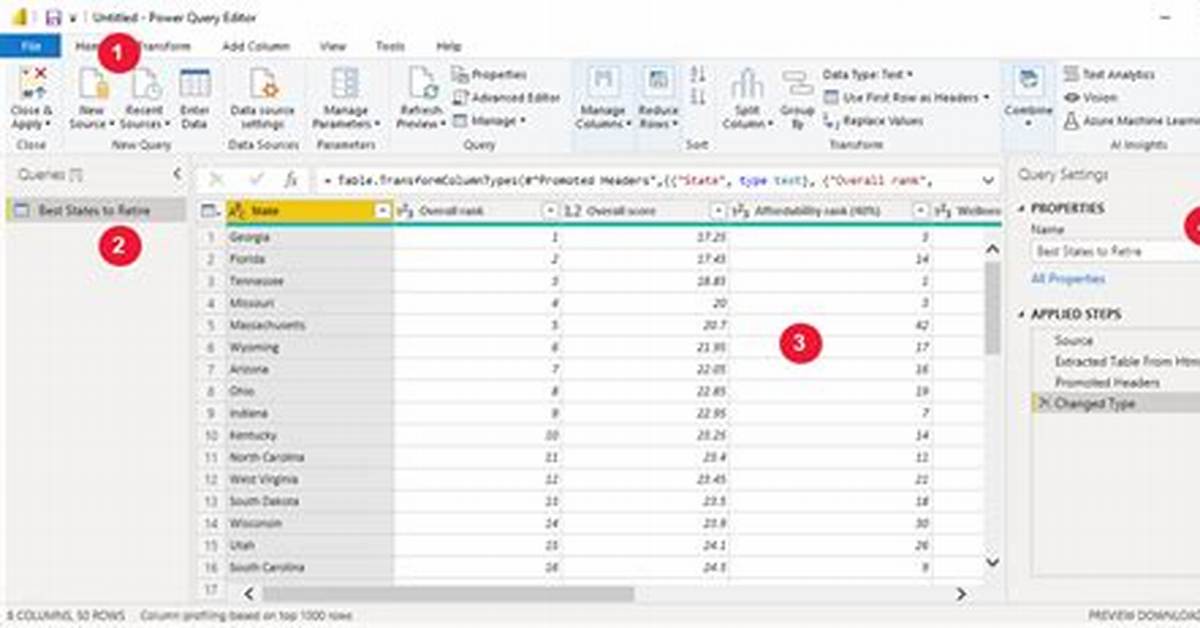Click the Split Column icon
Viewport: 1200px width, 628px height.
746,84
